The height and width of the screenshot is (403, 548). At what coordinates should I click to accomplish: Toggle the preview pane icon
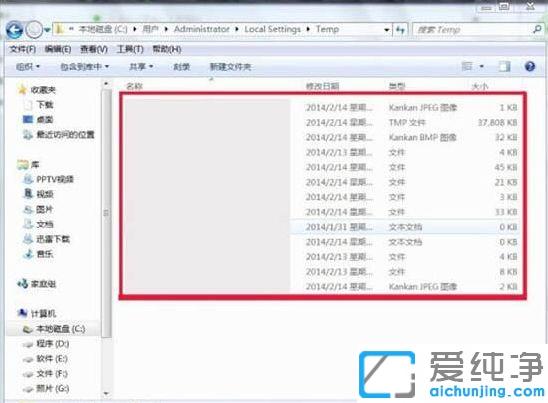click(504, 66)
